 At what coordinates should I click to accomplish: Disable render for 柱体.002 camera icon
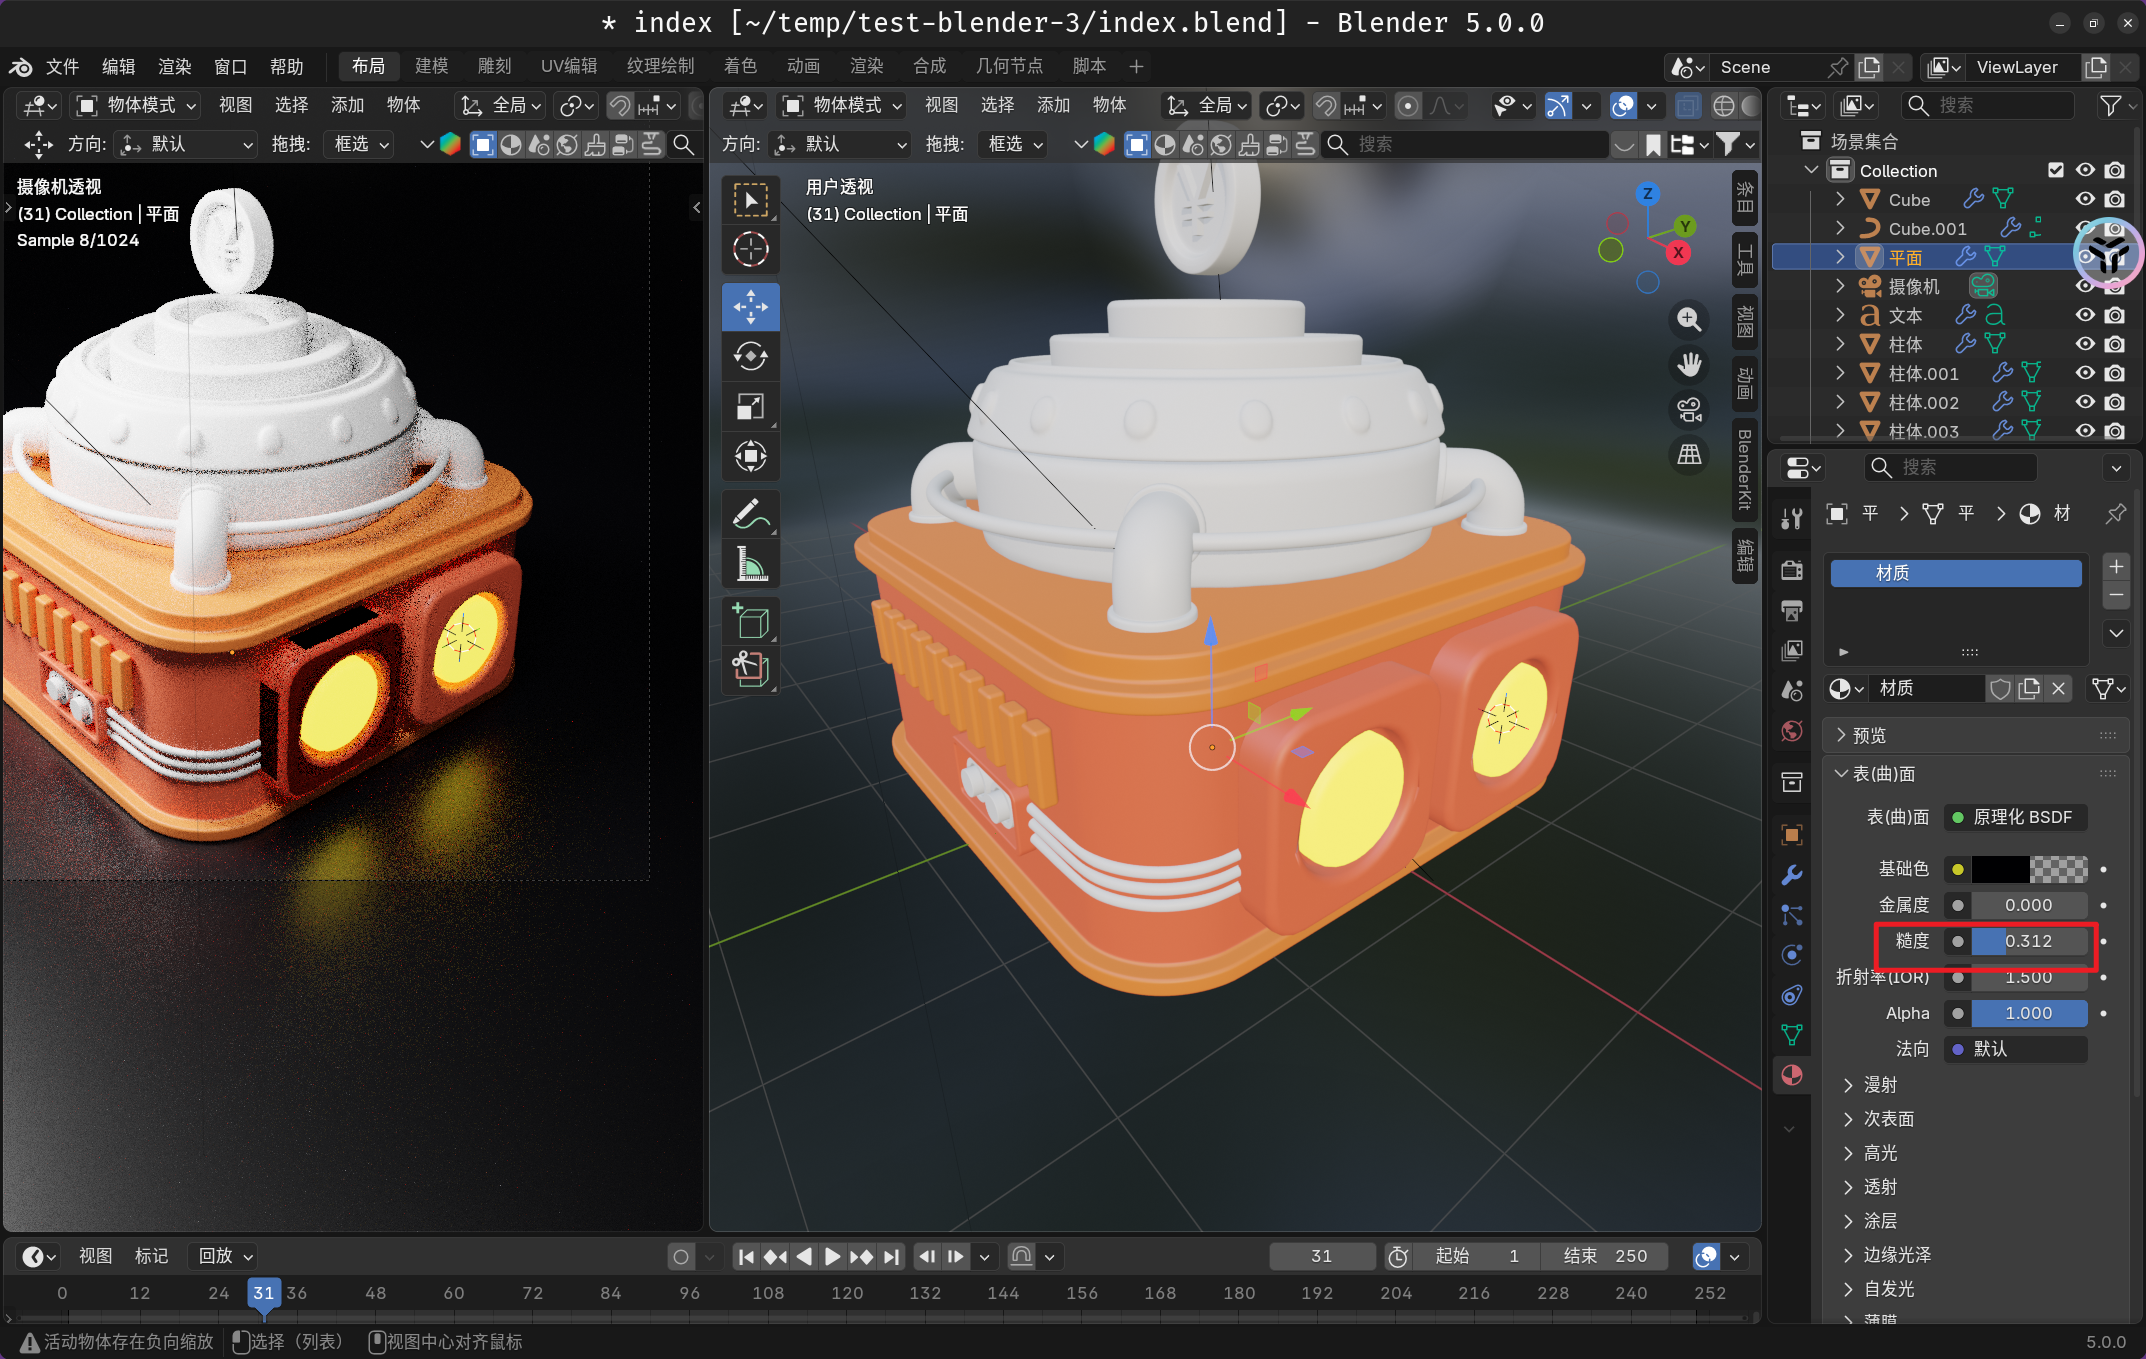2115,402
